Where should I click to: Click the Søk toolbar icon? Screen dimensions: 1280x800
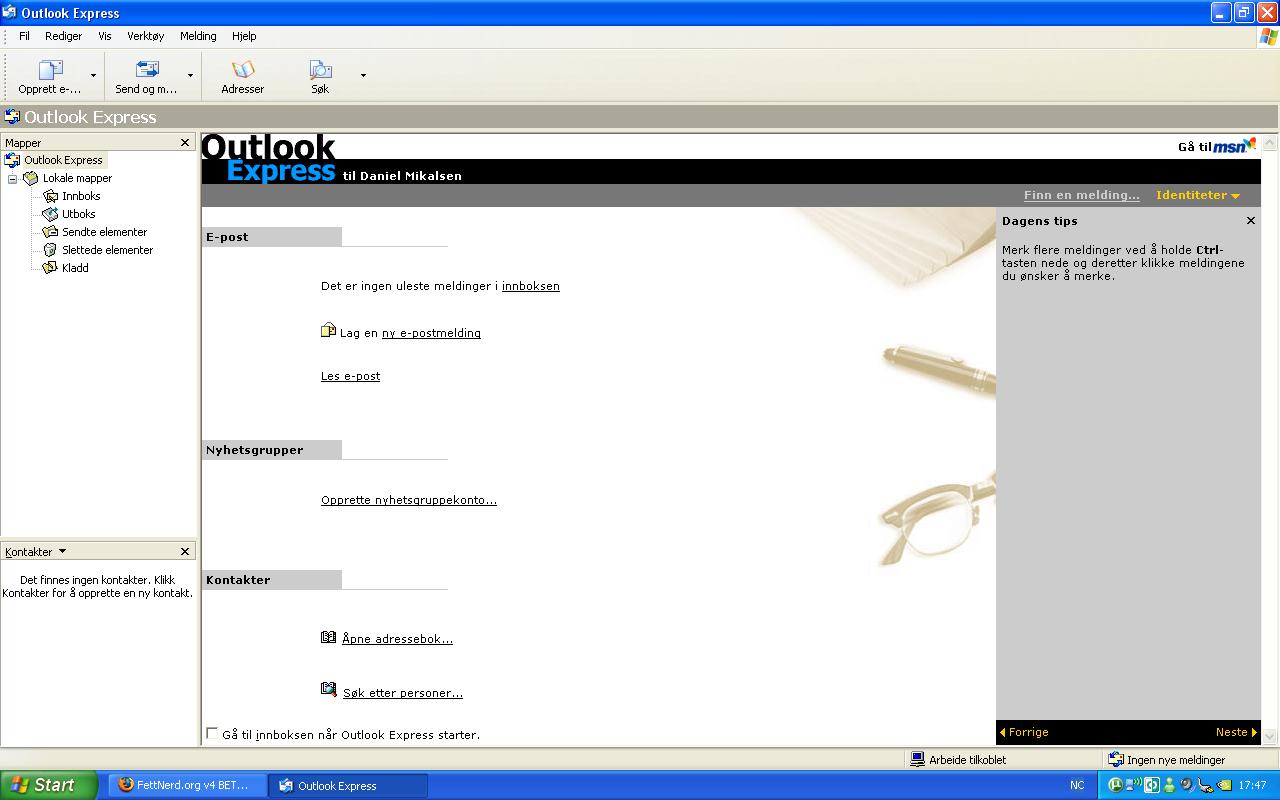(320, 70)
